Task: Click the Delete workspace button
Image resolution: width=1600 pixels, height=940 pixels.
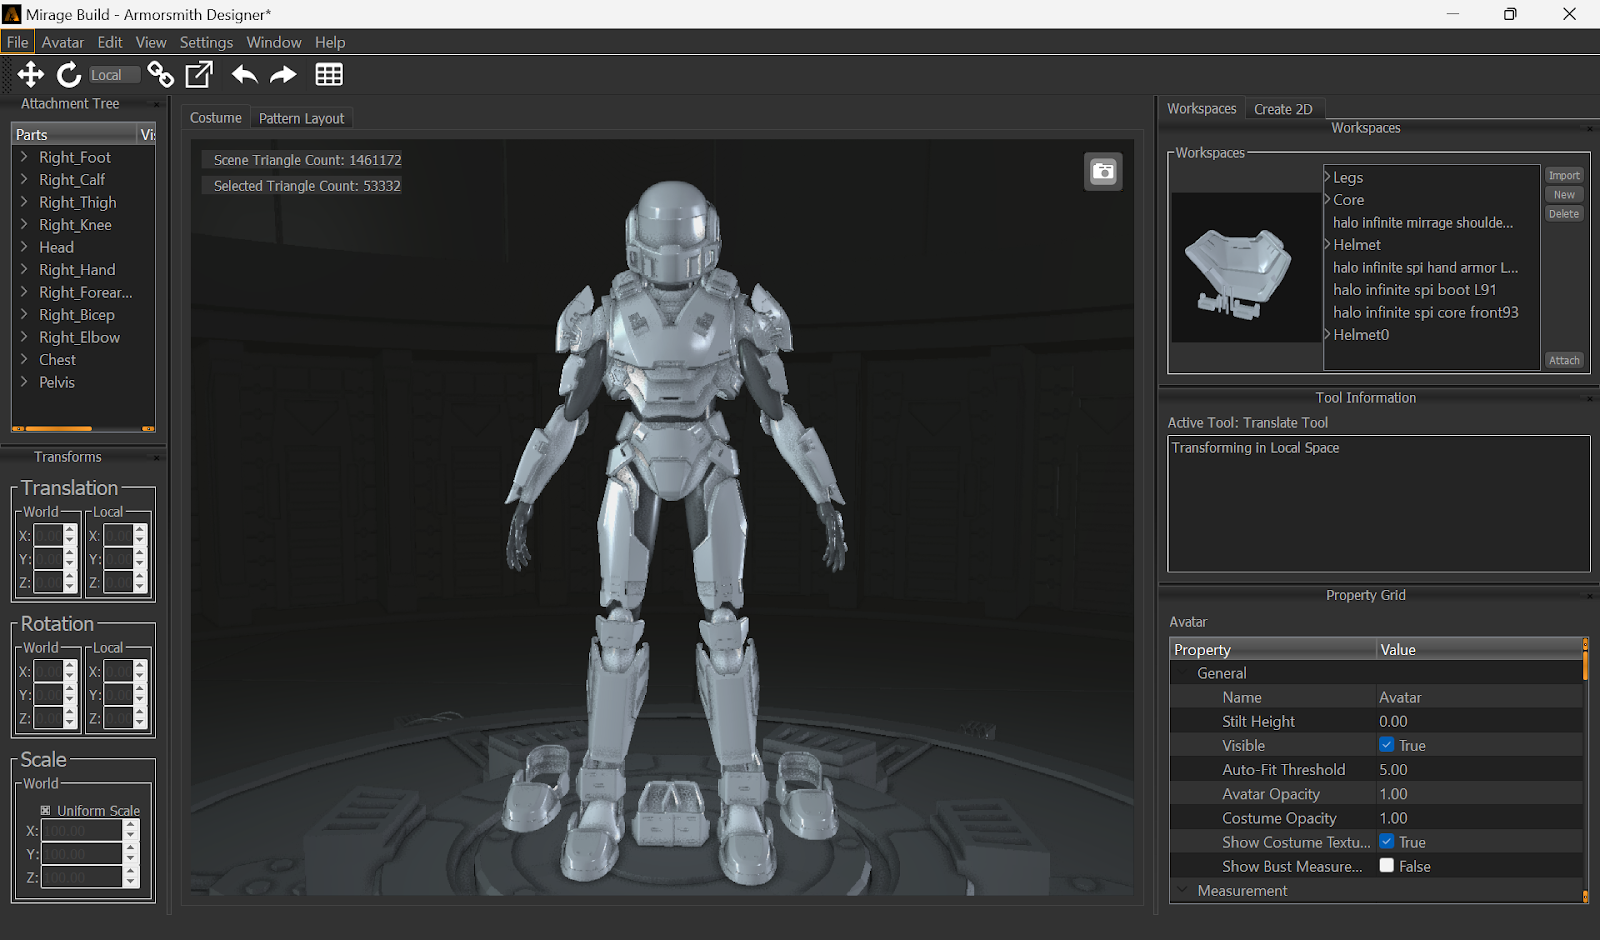Action: [1564, 214]
